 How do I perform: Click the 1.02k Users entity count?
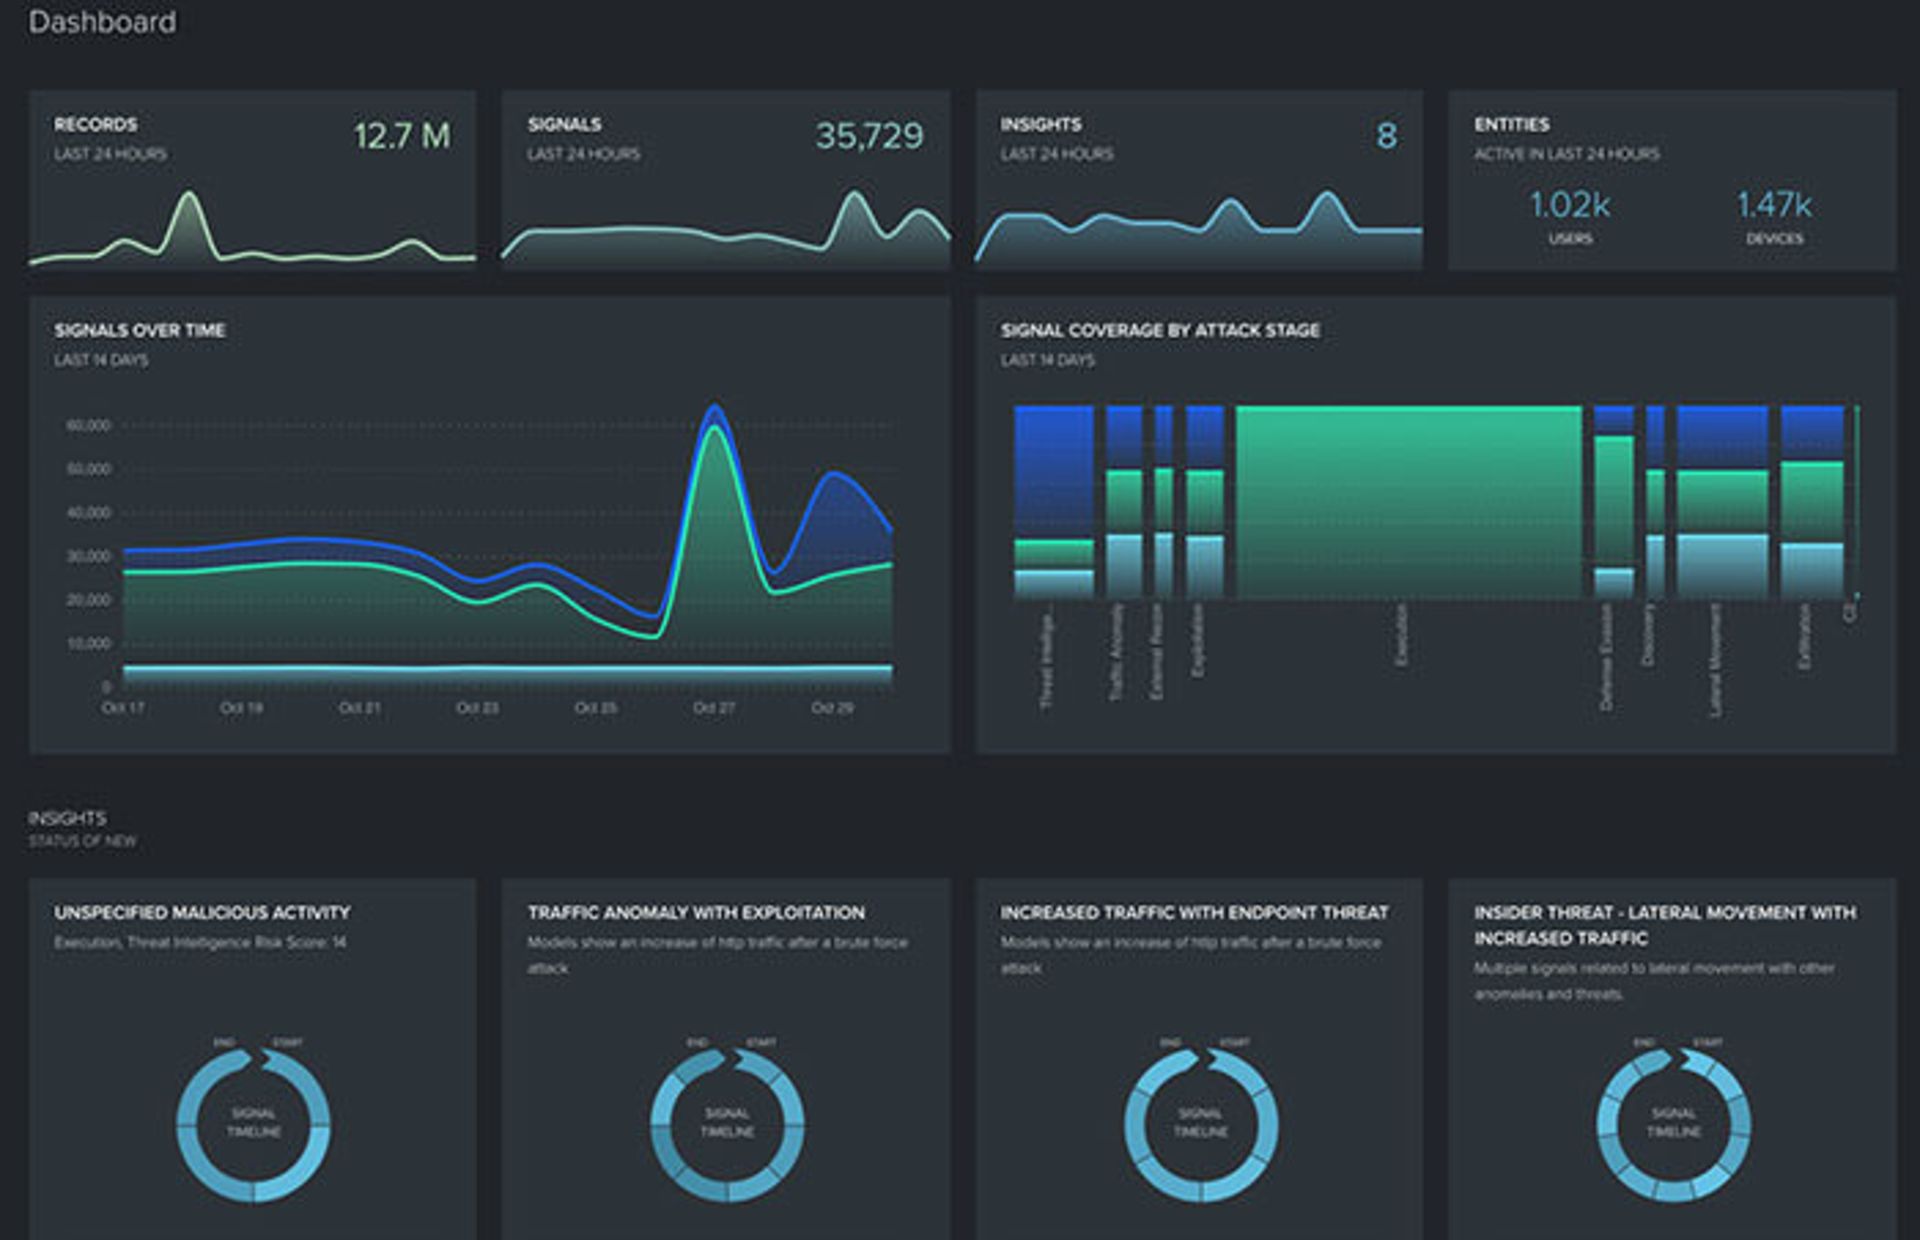pos(1570,206)
